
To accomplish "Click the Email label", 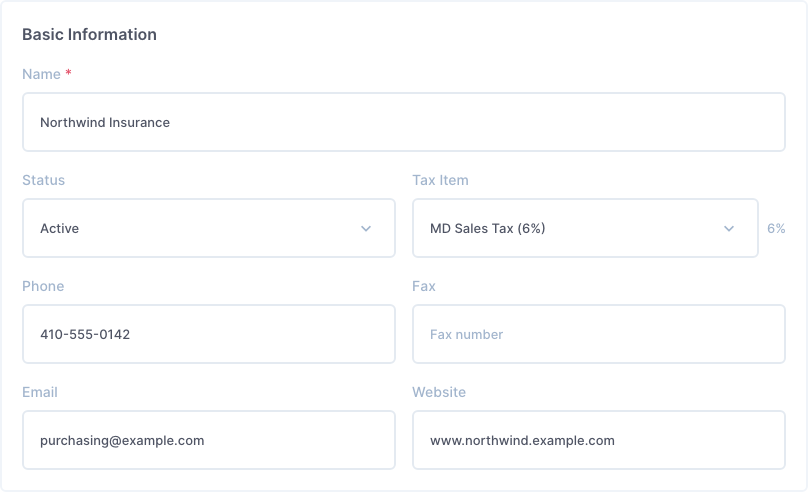I will pos(40,393).
